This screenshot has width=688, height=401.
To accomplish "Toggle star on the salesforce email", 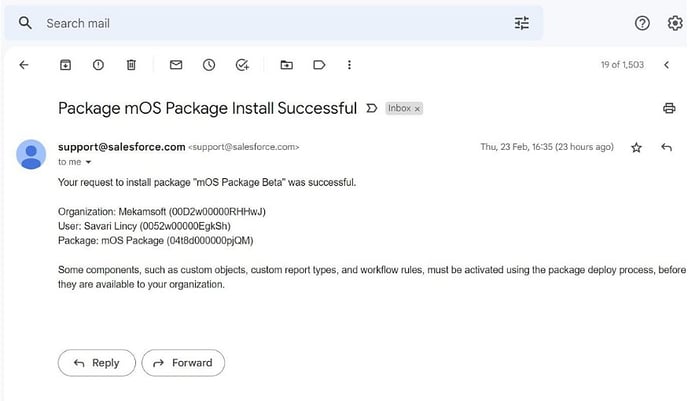I will pyautogui.click(x=636, y=147).
